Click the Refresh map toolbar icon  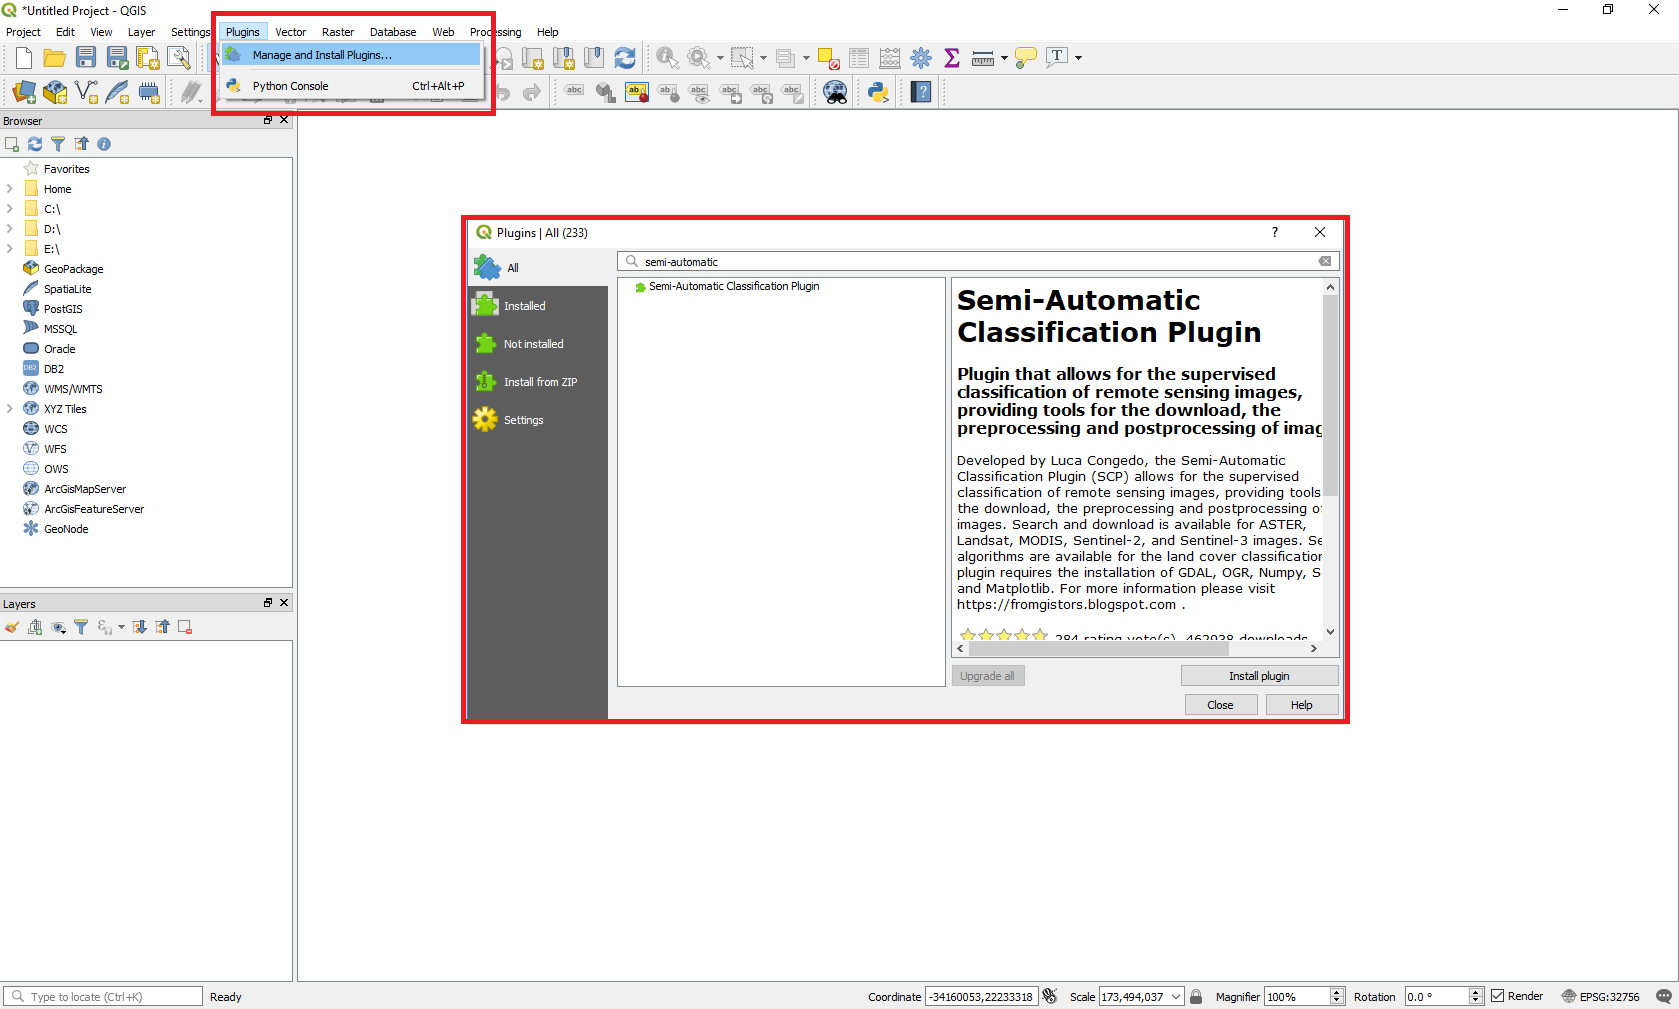(x=625, y=58)
